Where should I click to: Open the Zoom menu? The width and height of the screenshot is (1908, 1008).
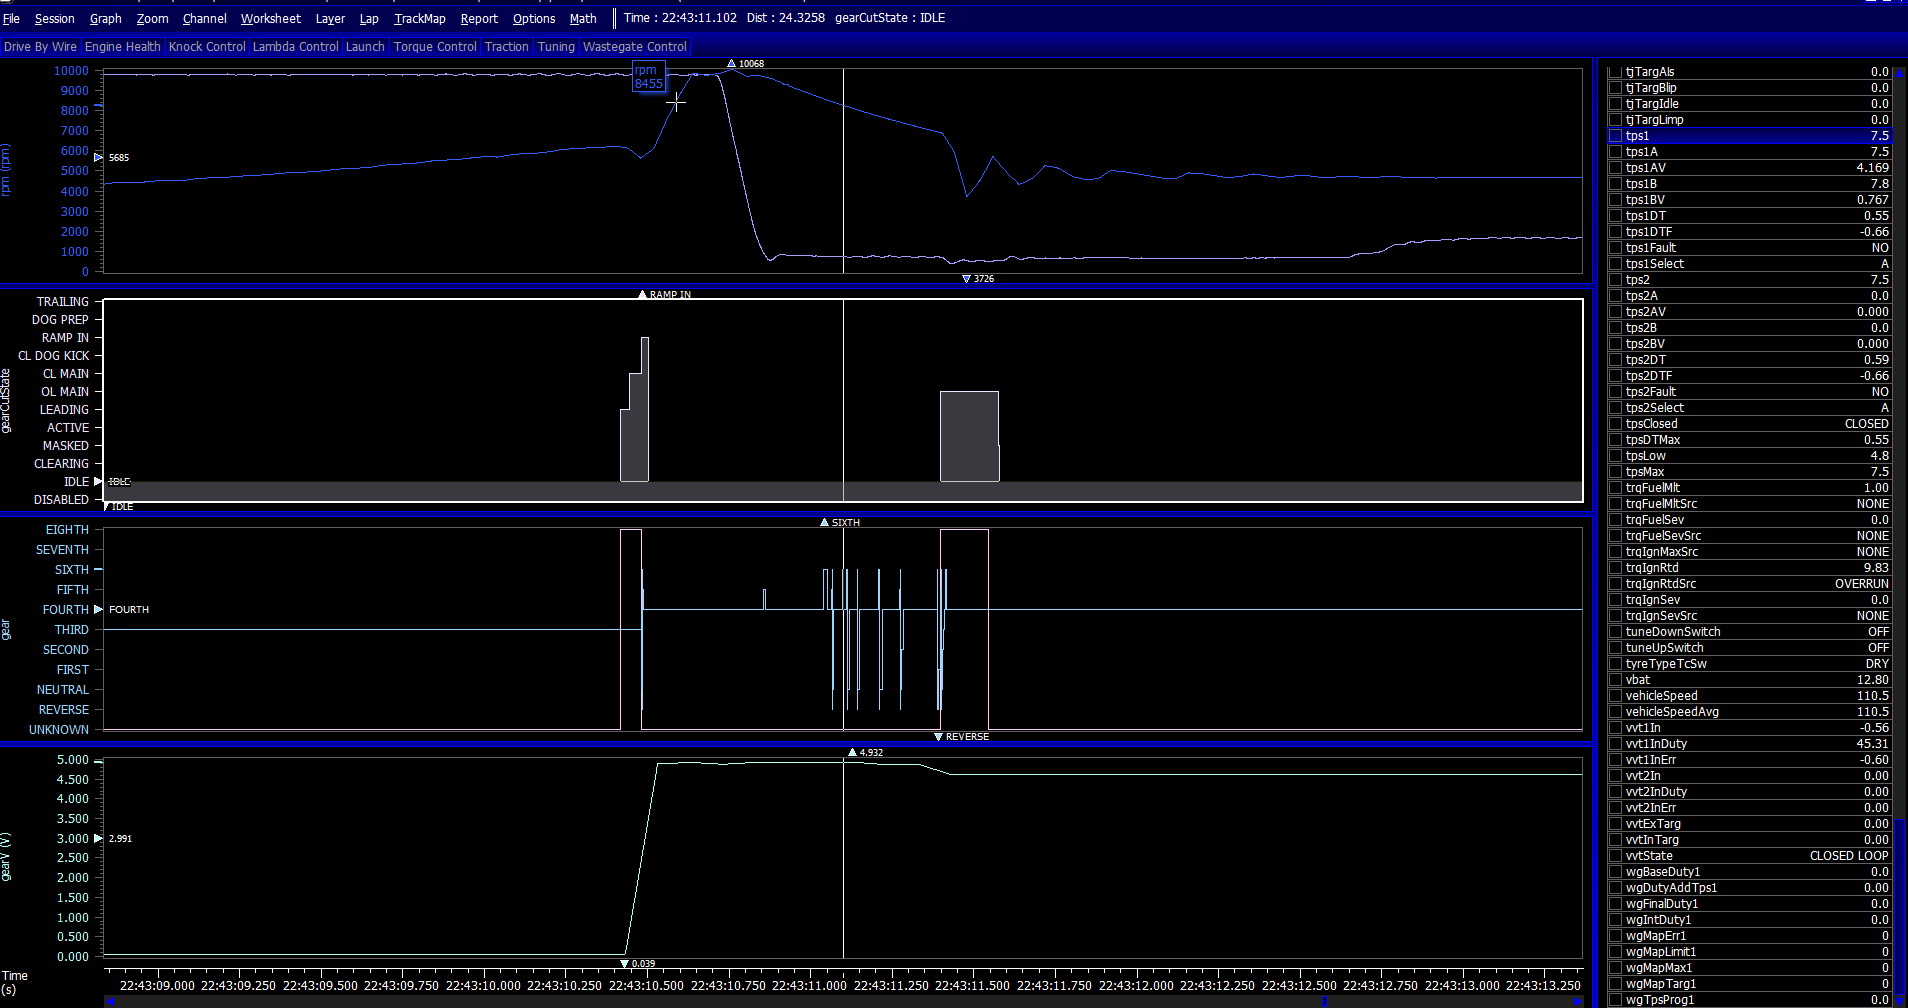(x=152, y=18)
